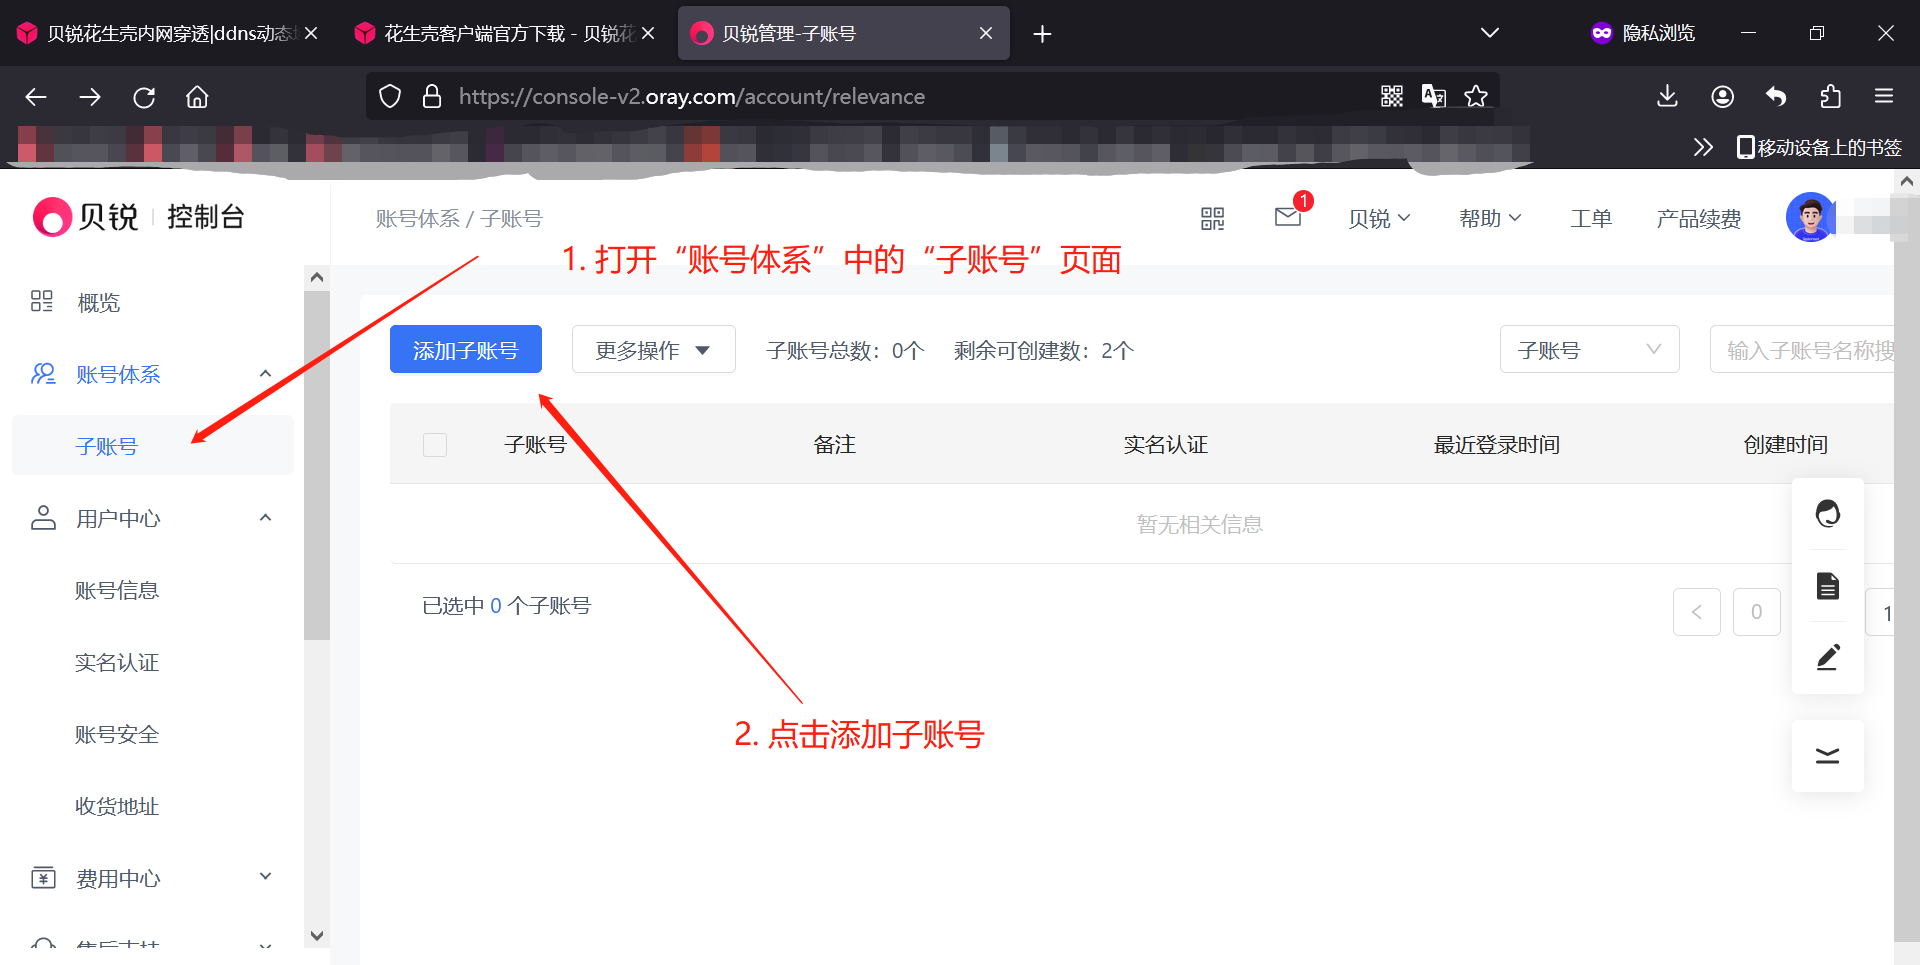Image resolution: width=1920 pixels, height=965 pixels.
Task: Open a new browser tab
Action: coord(1042,34)
